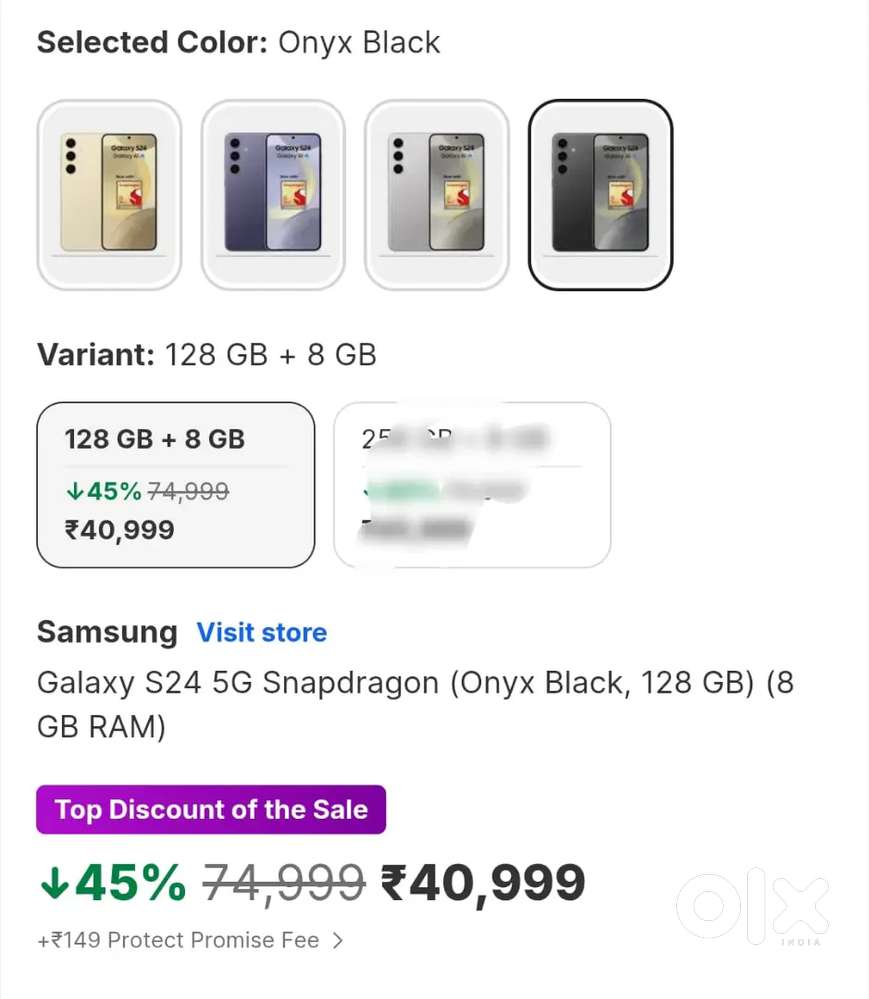Viewport: 869px width, 999px height.
Task: Expand the Protect Promise Fee chevron
Action: 338,940
